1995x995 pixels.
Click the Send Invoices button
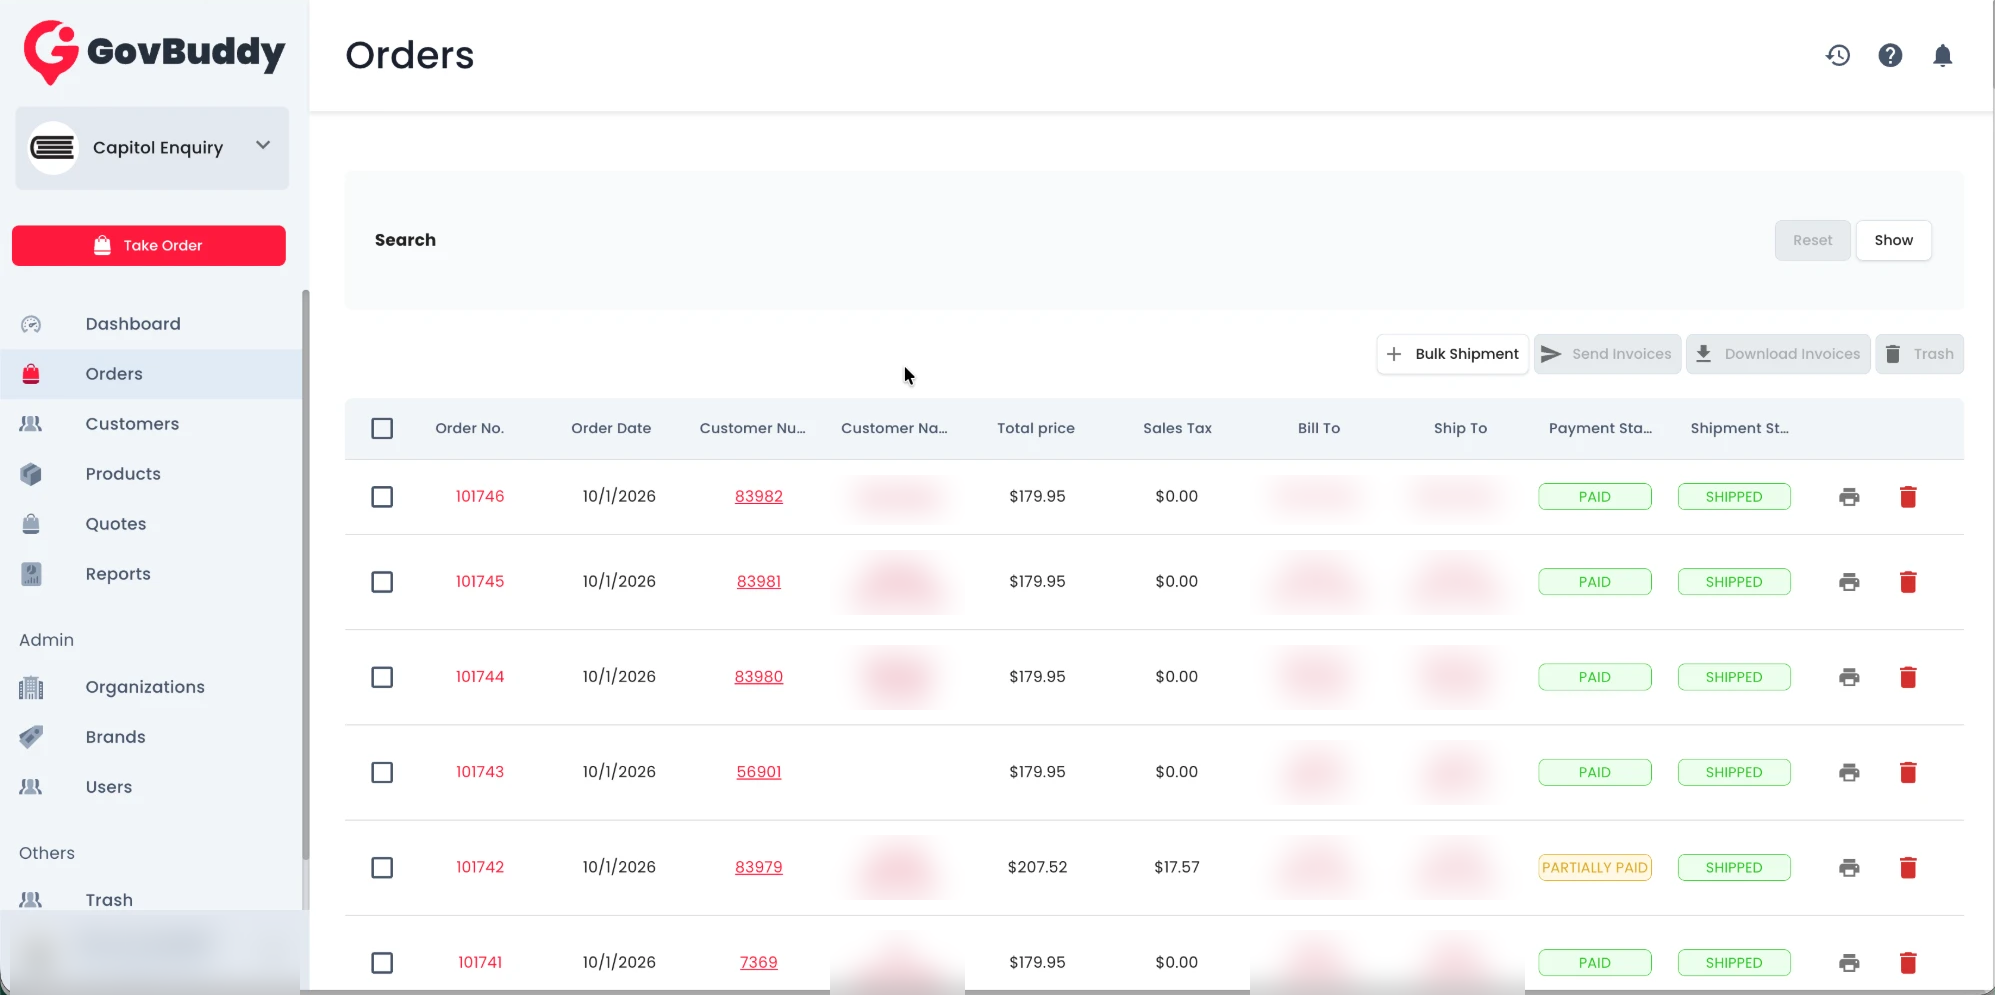point(1607,354)
